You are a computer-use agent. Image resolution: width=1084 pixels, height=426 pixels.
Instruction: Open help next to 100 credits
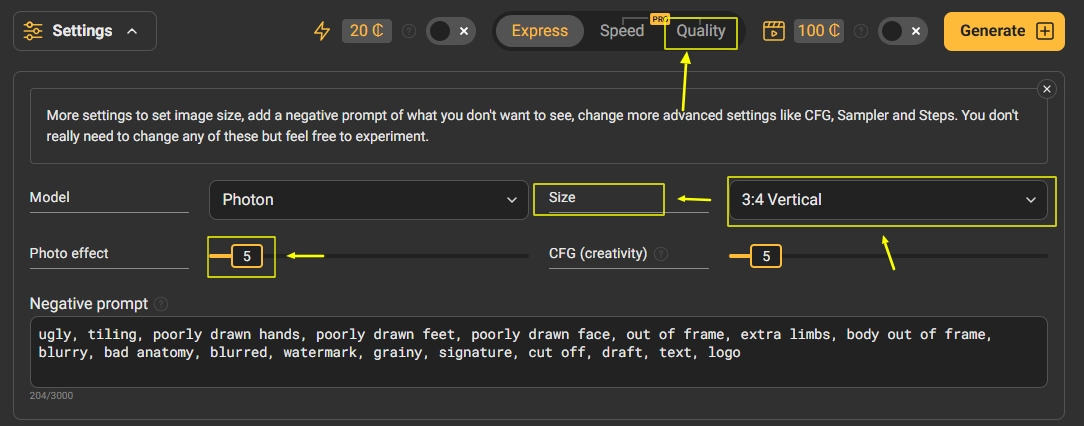(861, 31)
